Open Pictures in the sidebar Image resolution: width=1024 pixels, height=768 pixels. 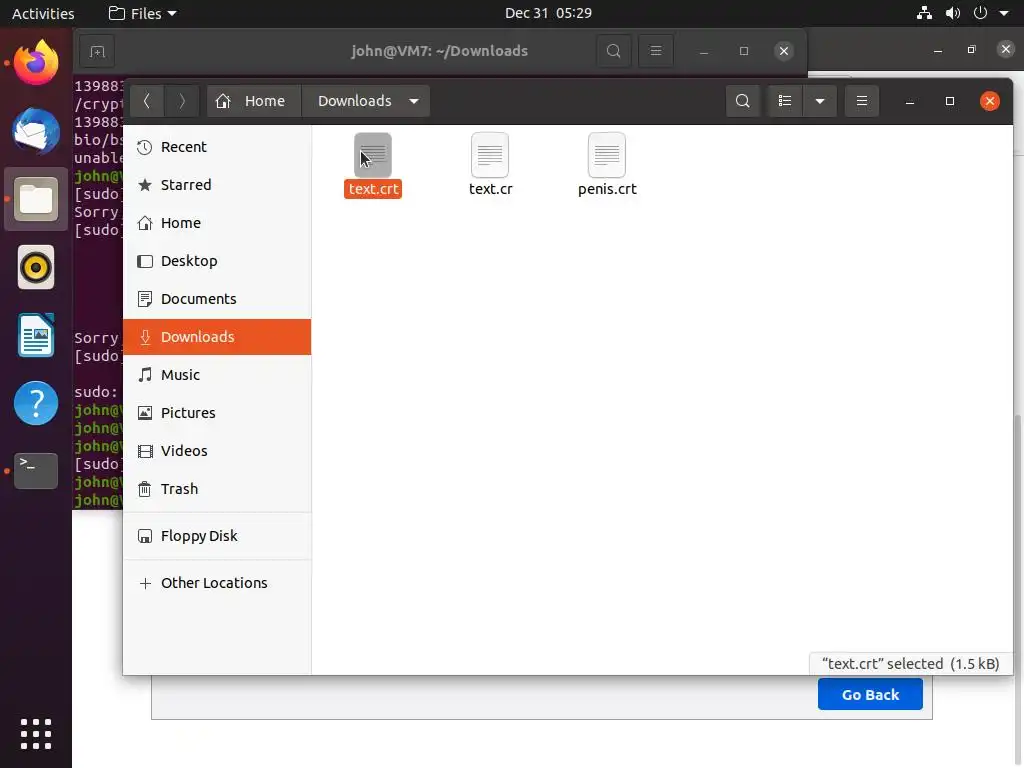coord(217,413)
